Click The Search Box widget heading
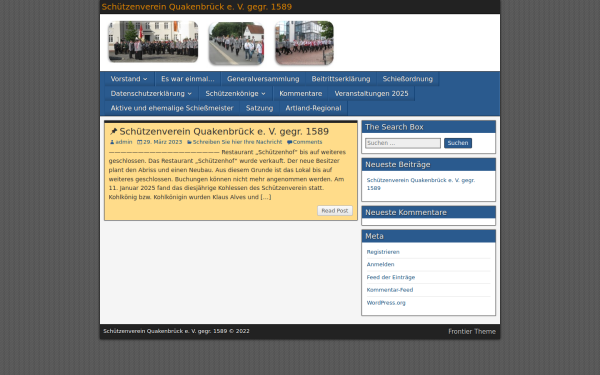600x375 pixels. point(429,127)
